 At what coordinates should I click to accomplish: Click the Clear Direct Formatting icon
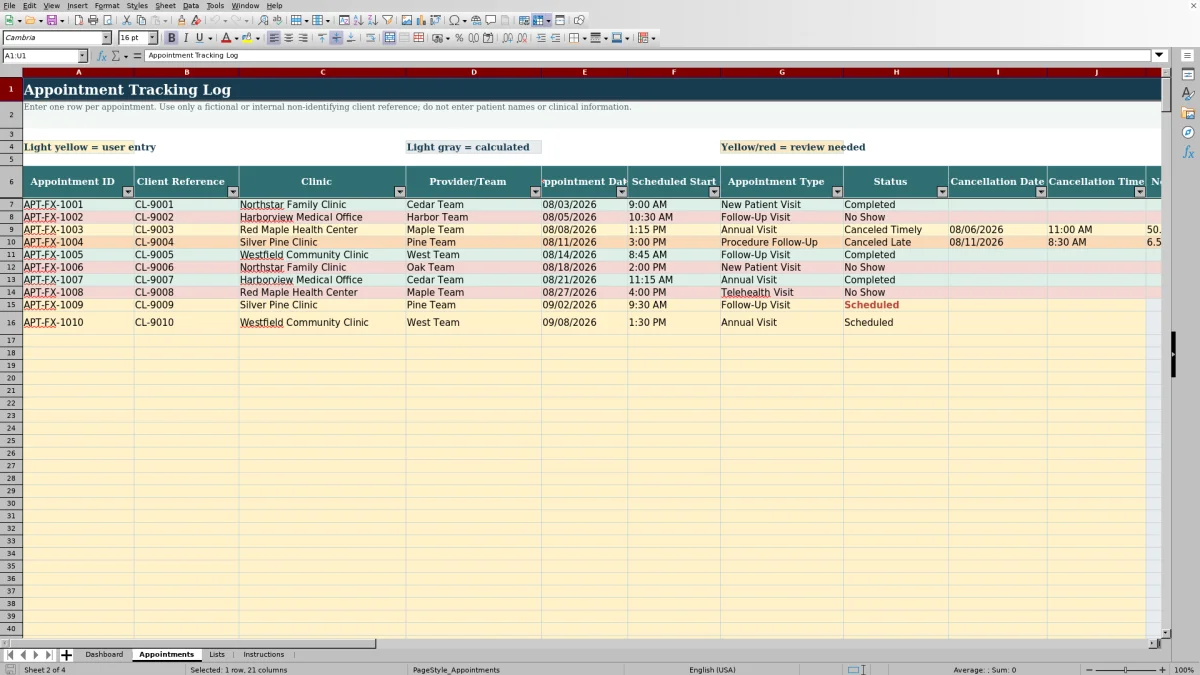point(196,20)
